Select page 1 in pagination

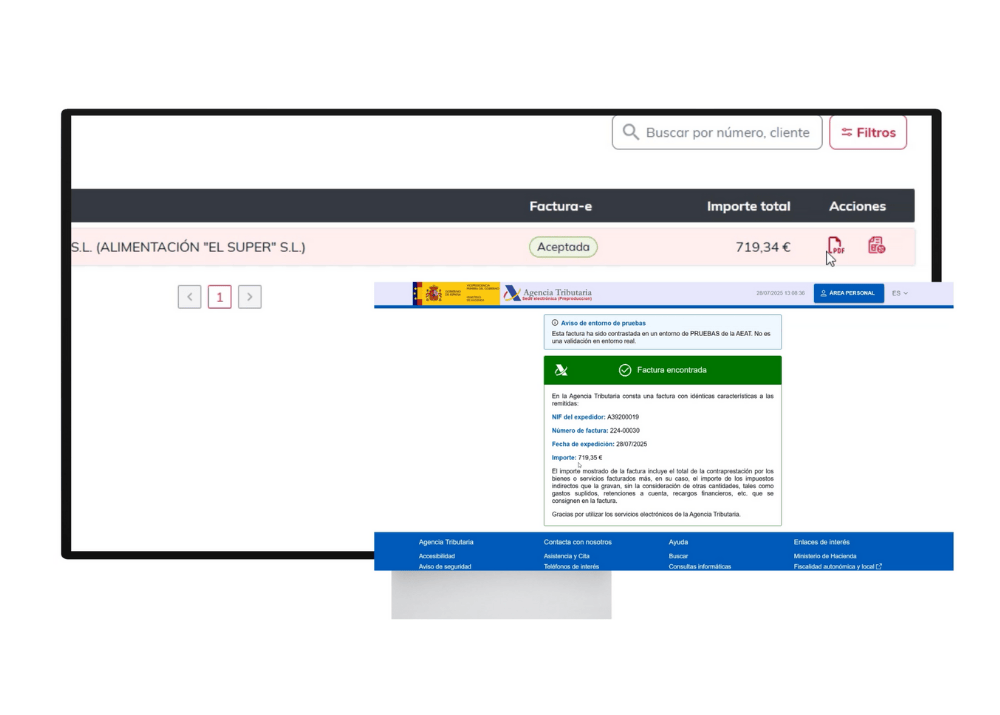pos(220,296)
